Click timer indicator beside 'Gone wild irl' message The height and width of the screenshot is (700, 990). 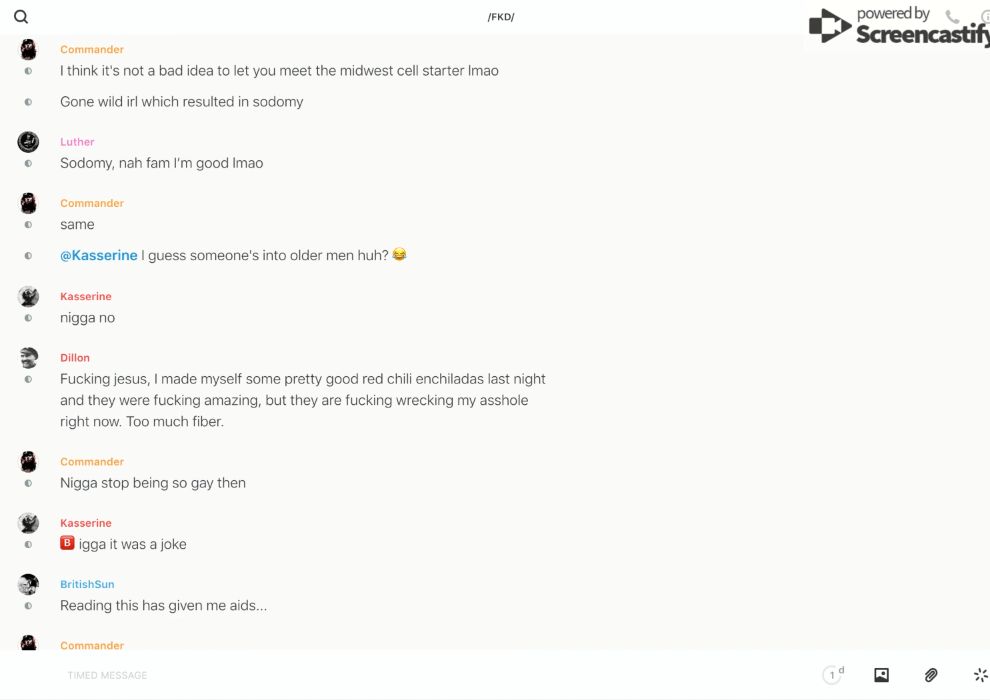click(28, 102)
